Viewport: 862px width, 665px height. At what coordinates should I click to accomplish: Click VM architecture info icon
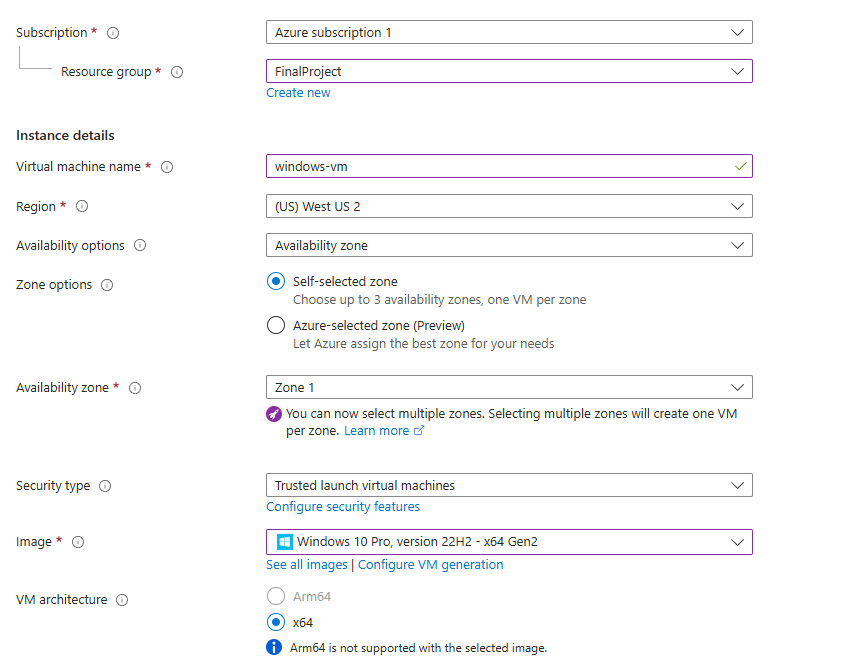pyautogui.click(x=122, y=600)
